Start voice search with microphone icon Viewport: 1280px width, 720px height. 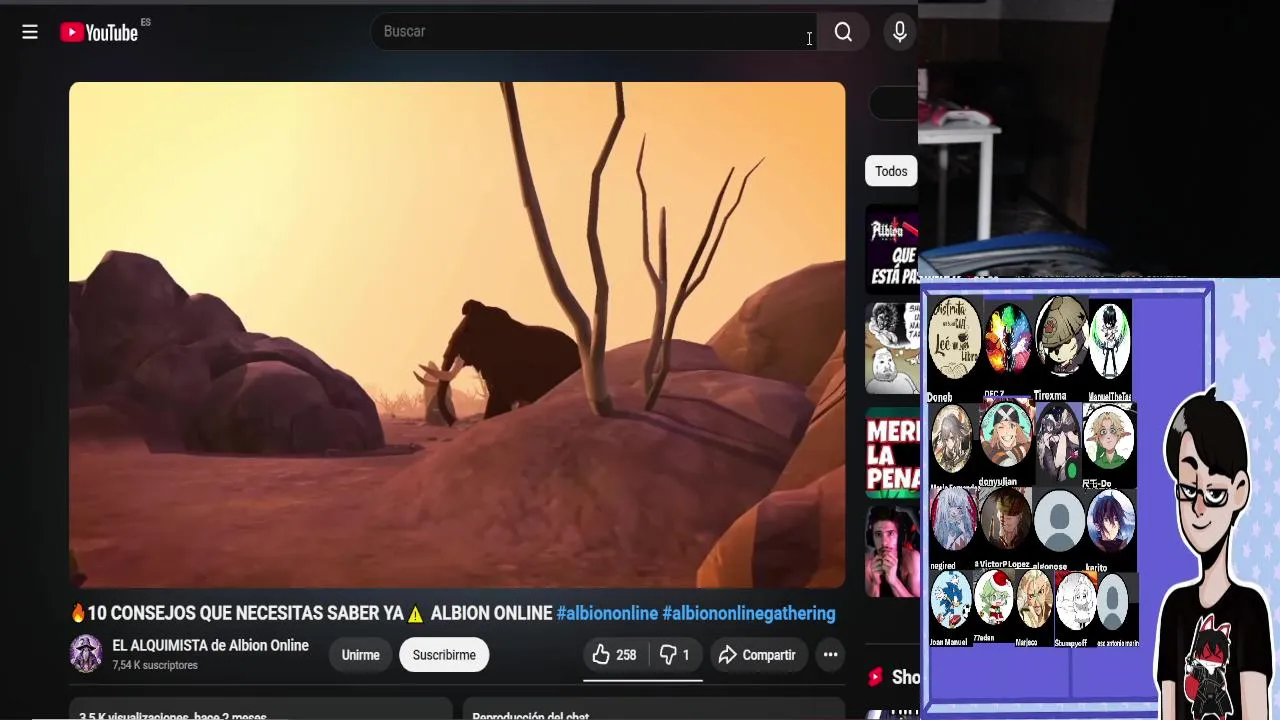point(900,32)
